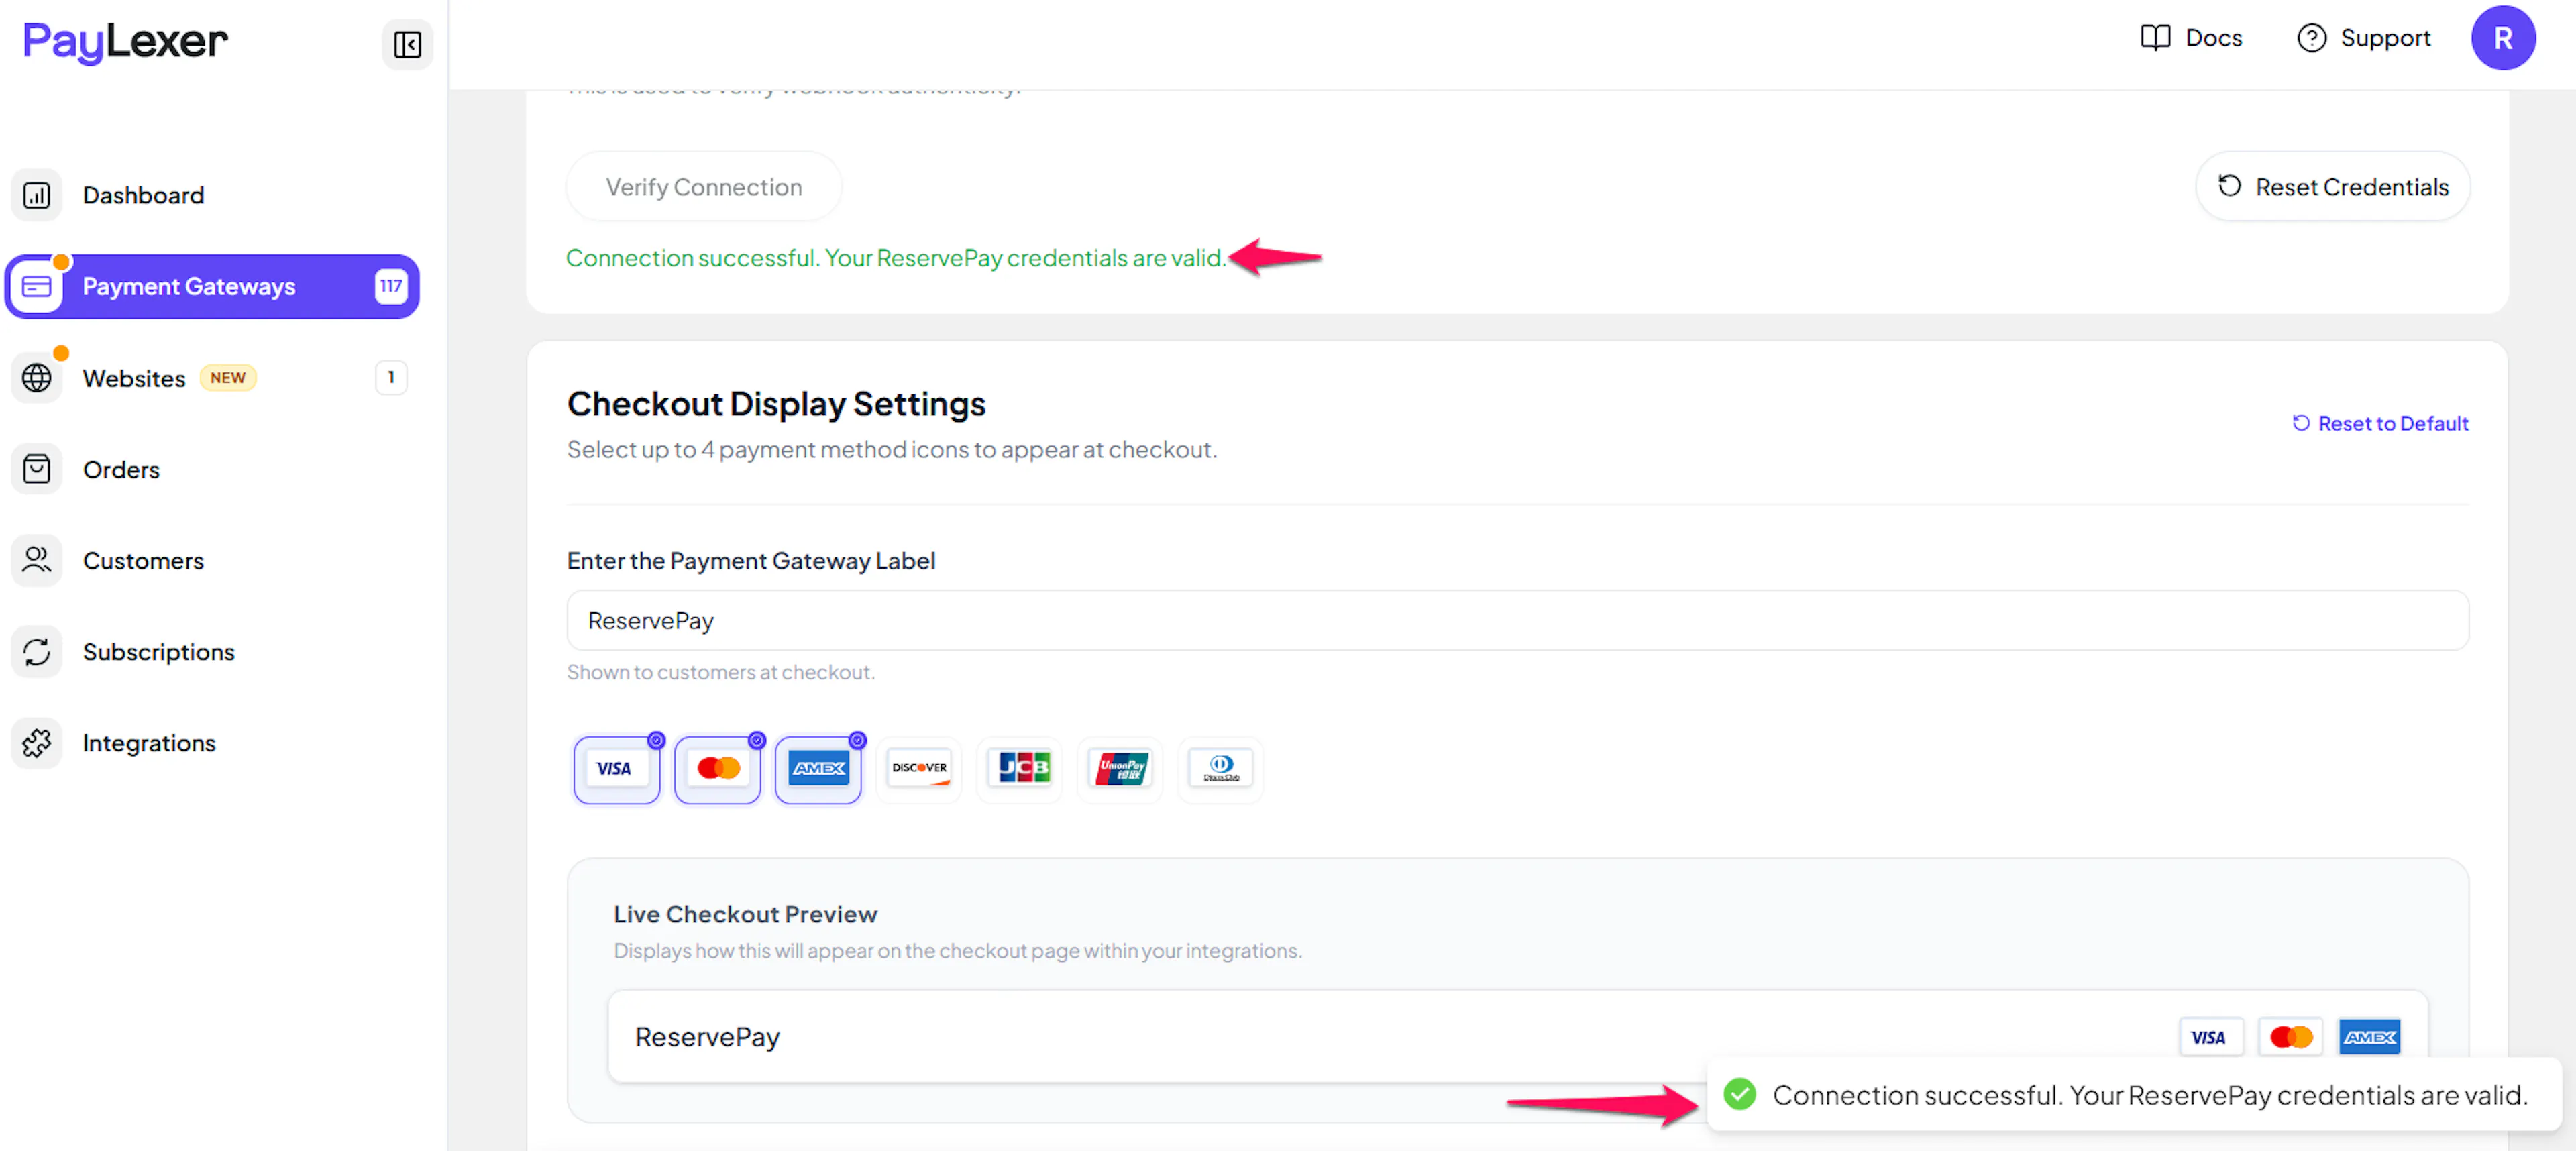Viewport: 2576px width, 1151px height.
Task: Click the Customers people icon
Action: coord(37,560)
